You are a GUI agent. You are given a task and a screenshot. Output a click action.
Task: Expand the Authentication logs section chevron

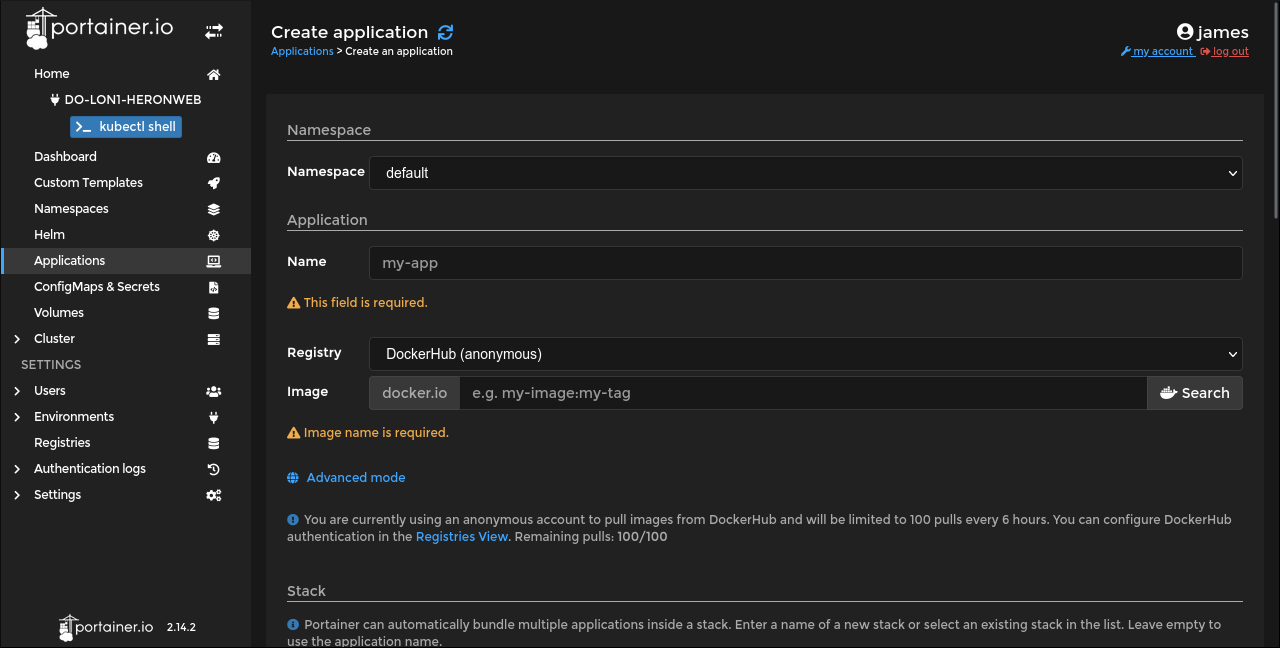pyautogui.click(x=17, y=469)
